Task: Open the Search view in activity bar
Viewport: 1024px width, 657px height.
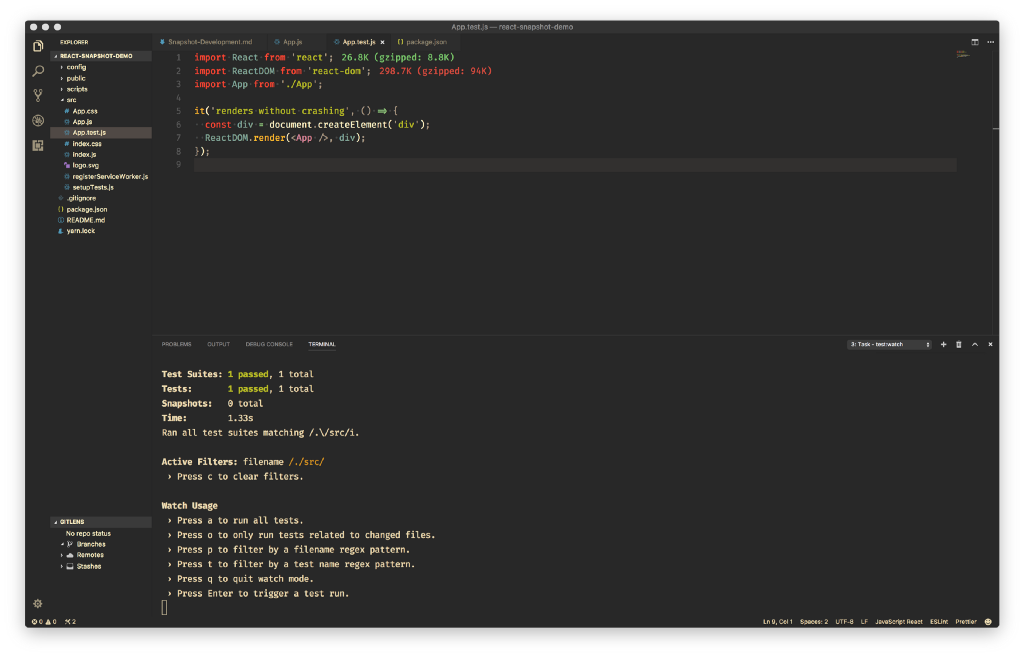Action: 38,71
